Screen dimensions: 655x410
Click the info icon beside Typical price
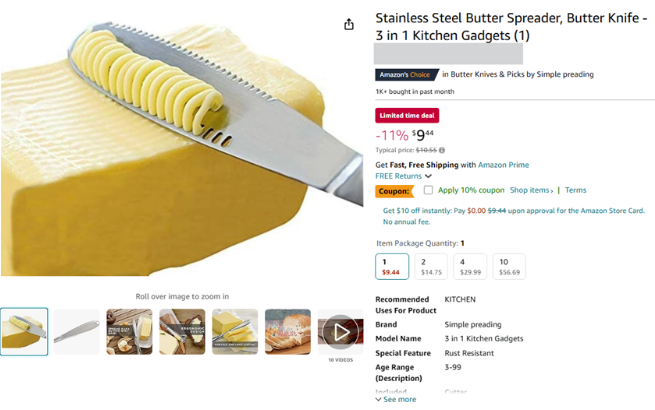[x=442, y=150]
